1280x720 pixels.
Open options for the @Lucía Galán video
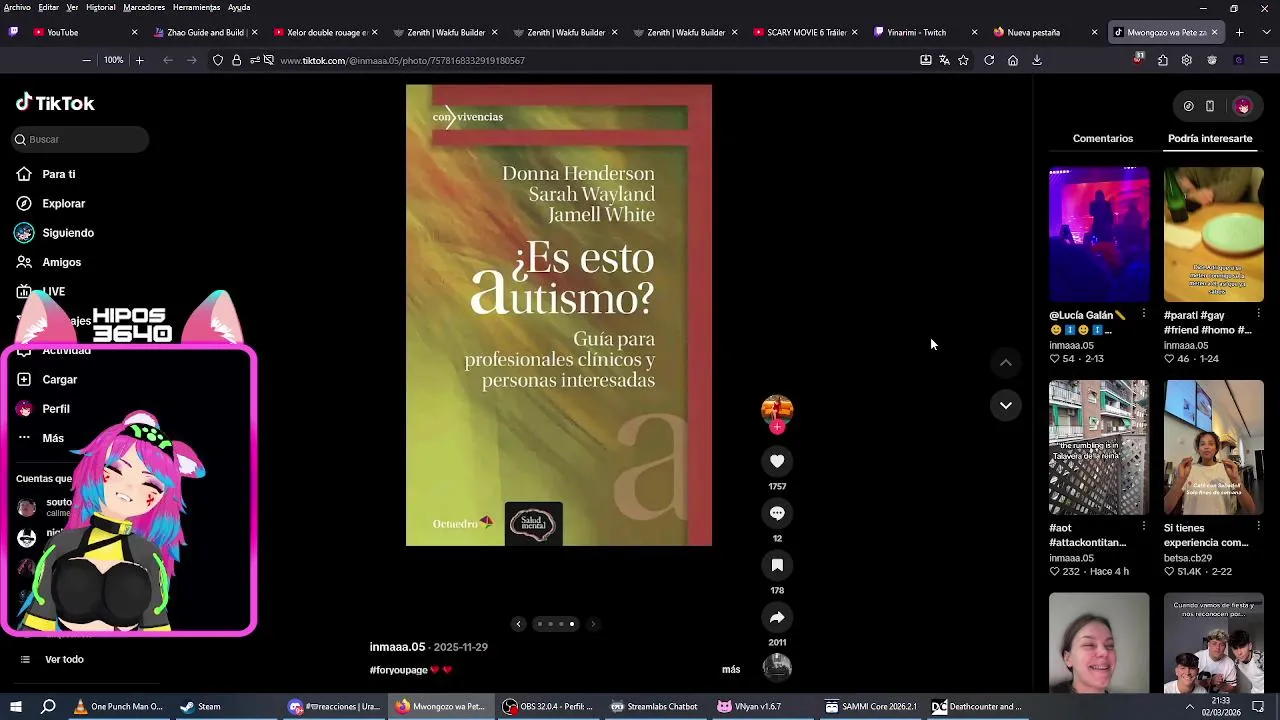(1144, 314)
